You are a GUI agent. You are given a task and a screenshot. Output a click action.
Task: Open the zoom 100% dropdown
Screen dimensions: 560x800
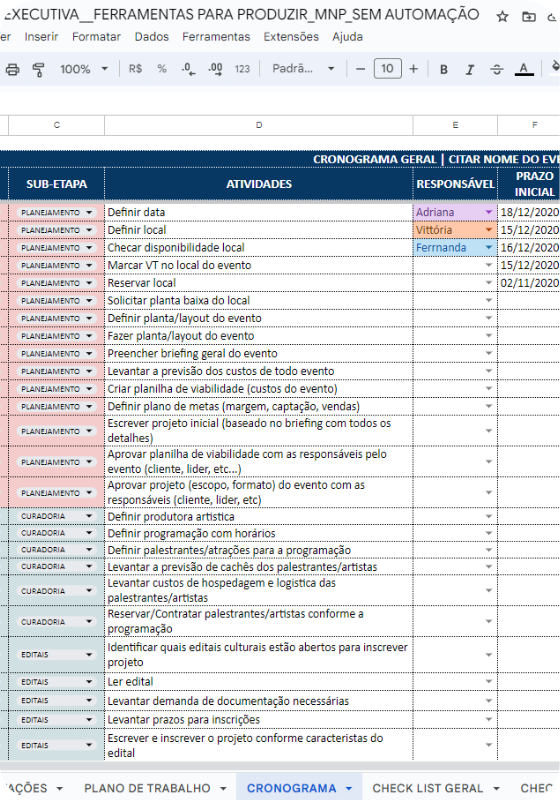pyautogui.click(x=84, y=68)
